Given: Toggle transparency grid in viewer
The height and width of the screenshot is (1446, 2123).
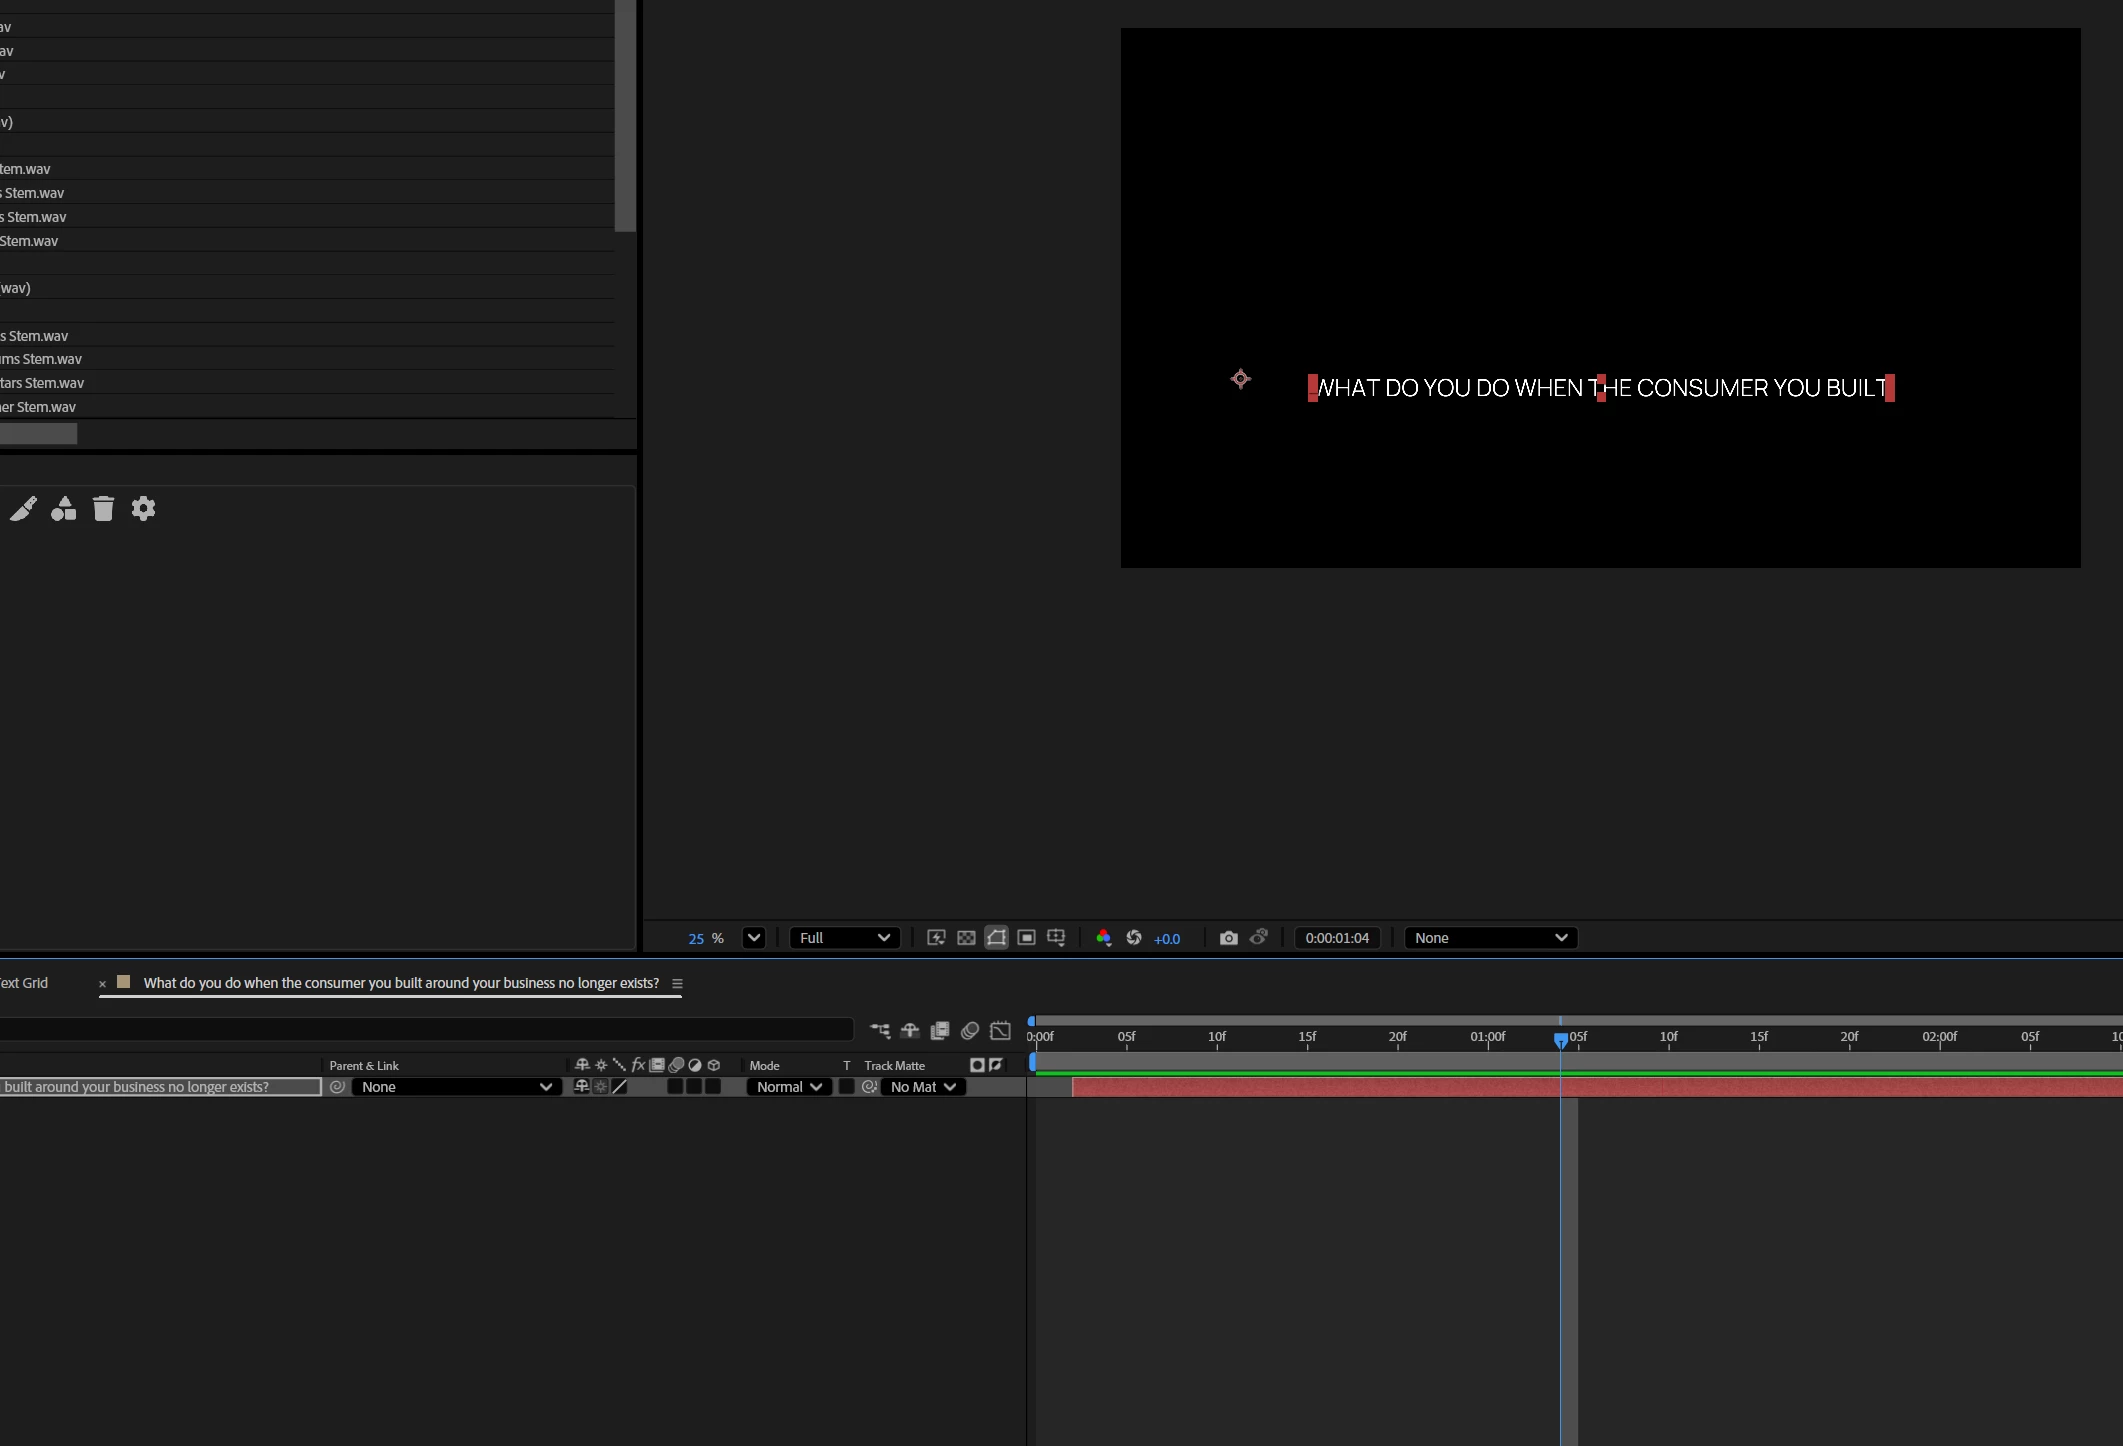Looking at the screenshot, I should [966, 938].
